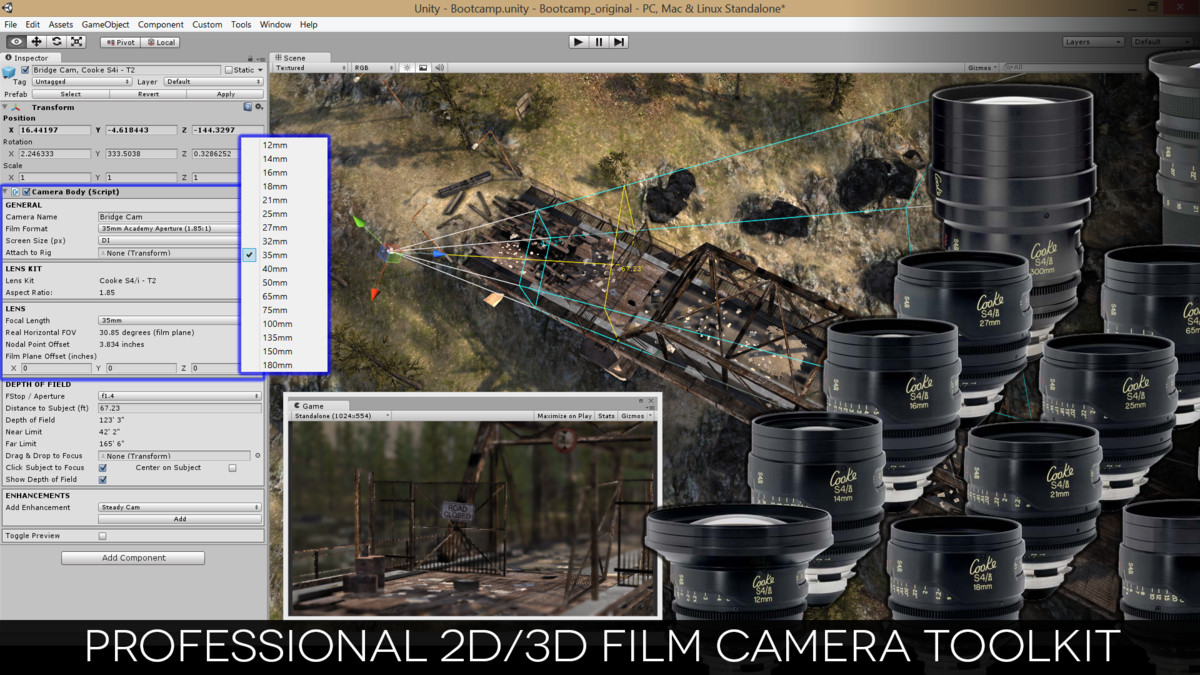
Task: Select the Scale tool in the toolbar
Action: click(77, 42)
